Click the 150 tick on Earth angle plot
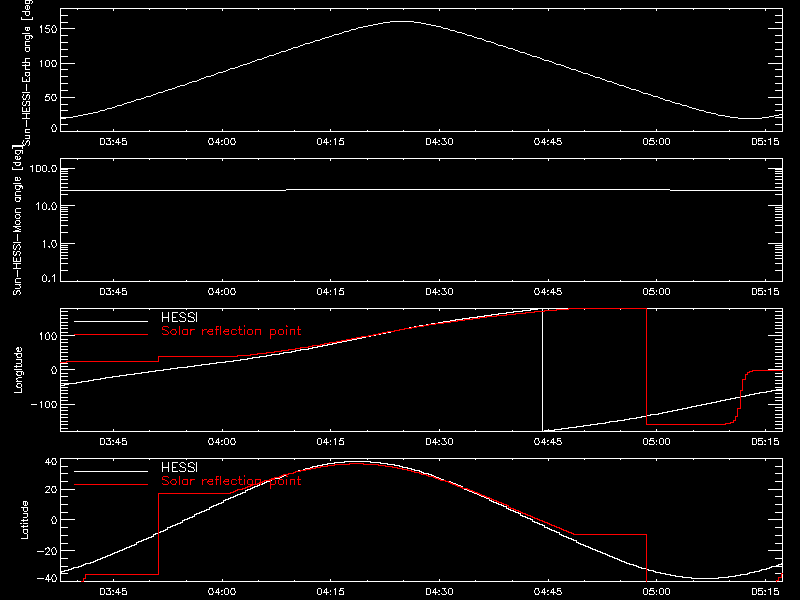Viewport: 800px width, 600px height. tap(47, 29)
